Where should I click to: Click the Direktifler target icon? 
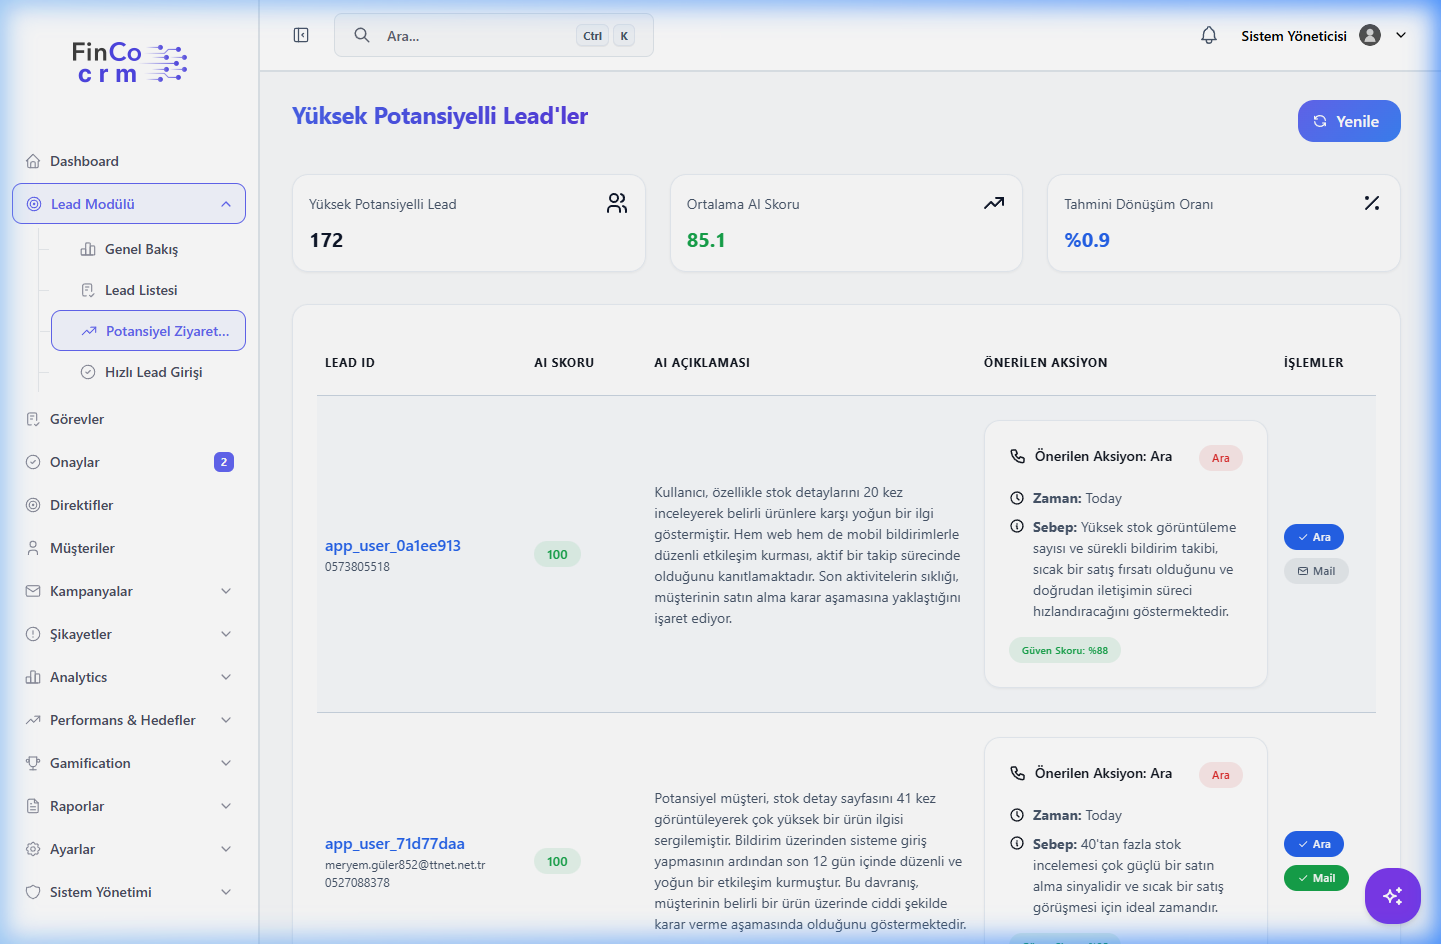coord(33,505)
